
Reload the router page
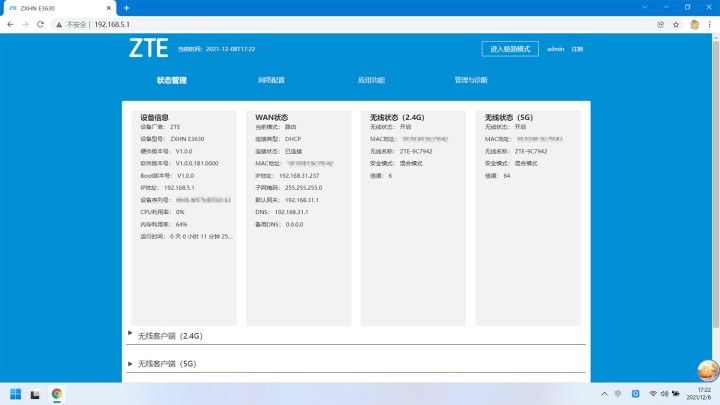[40, 24]
